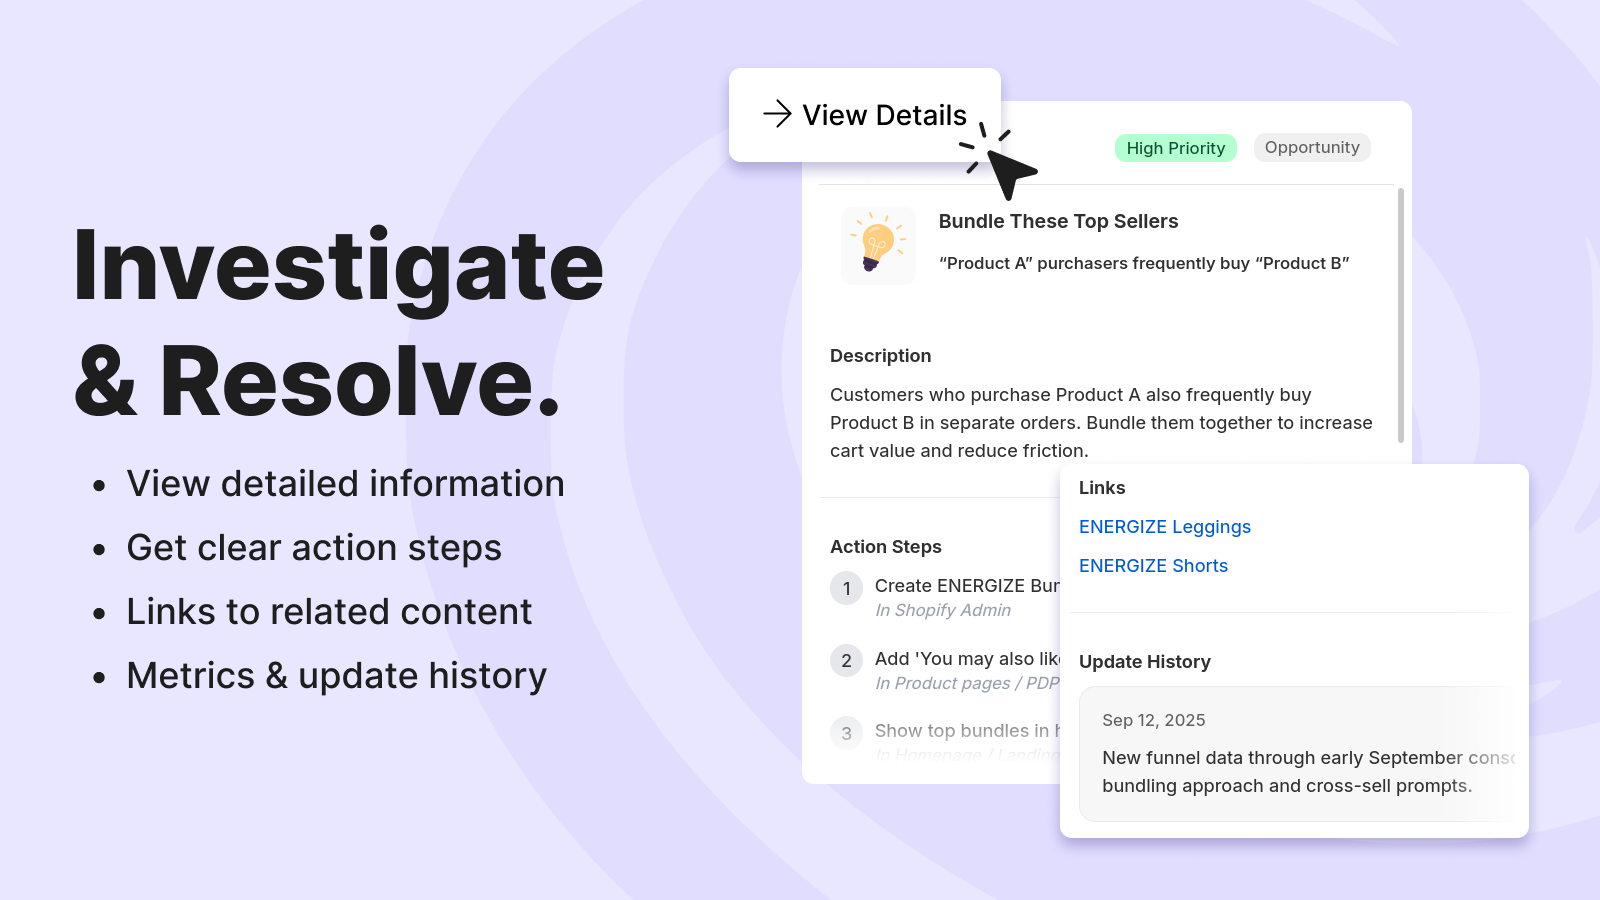Click step number 1 circle icon
The width and height of the screenshot is (1600, 900).
click(x=846, y=588)
